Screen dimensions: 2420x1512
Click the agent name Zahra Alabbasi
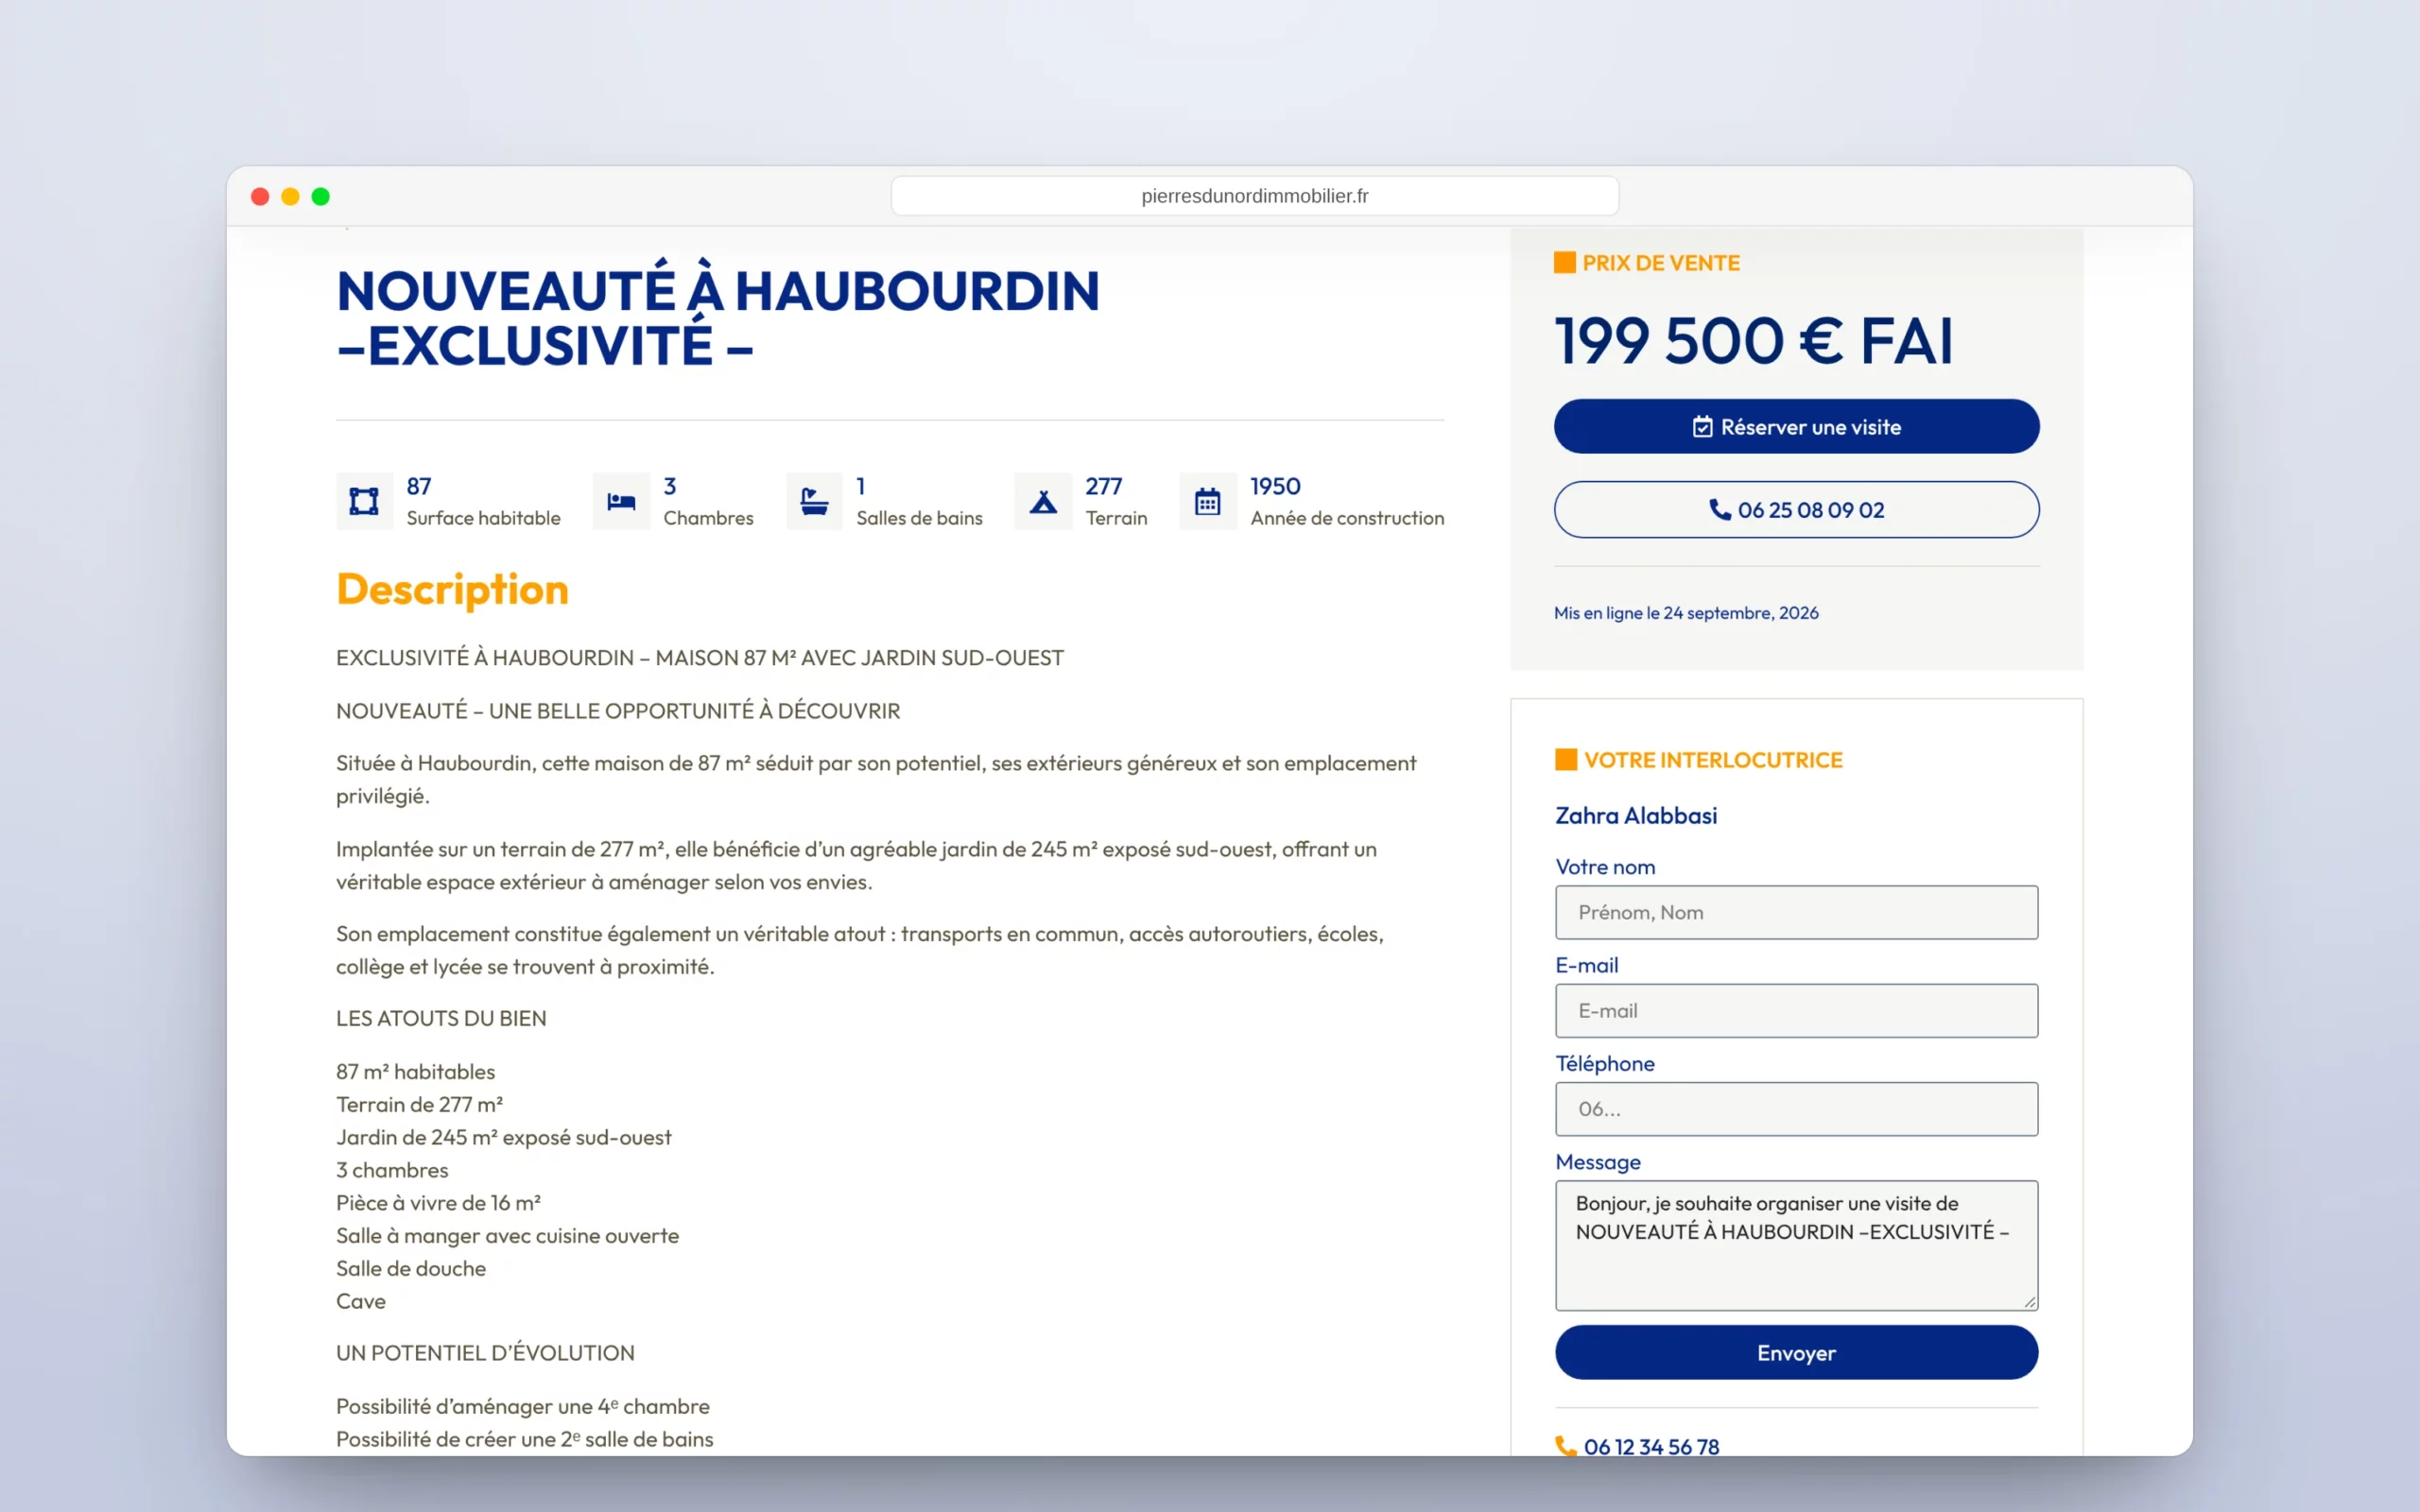pos(1636,815)
